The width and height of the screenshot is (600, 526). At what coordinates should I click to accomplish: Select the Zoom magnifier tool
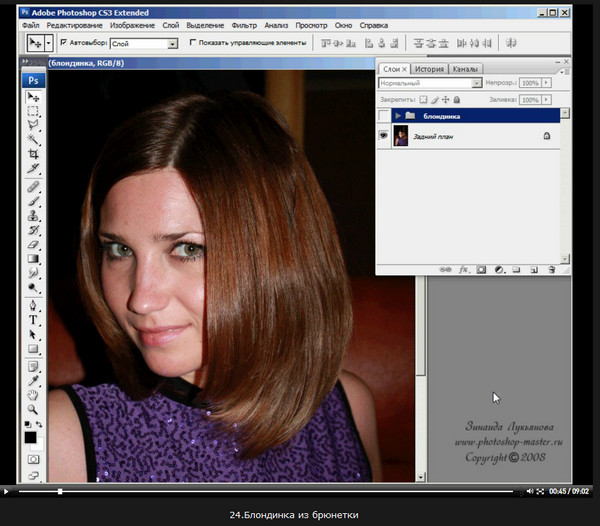(x=34, y=410)
